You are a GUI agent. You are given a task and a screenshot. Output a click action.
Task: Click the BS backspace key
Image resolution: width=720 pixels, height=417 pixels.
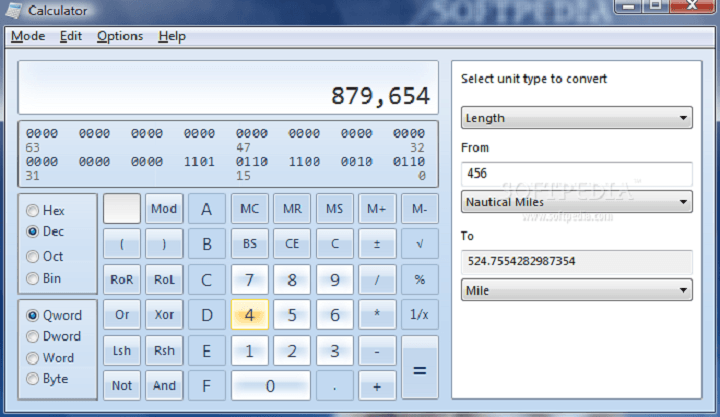pos(249,244)
